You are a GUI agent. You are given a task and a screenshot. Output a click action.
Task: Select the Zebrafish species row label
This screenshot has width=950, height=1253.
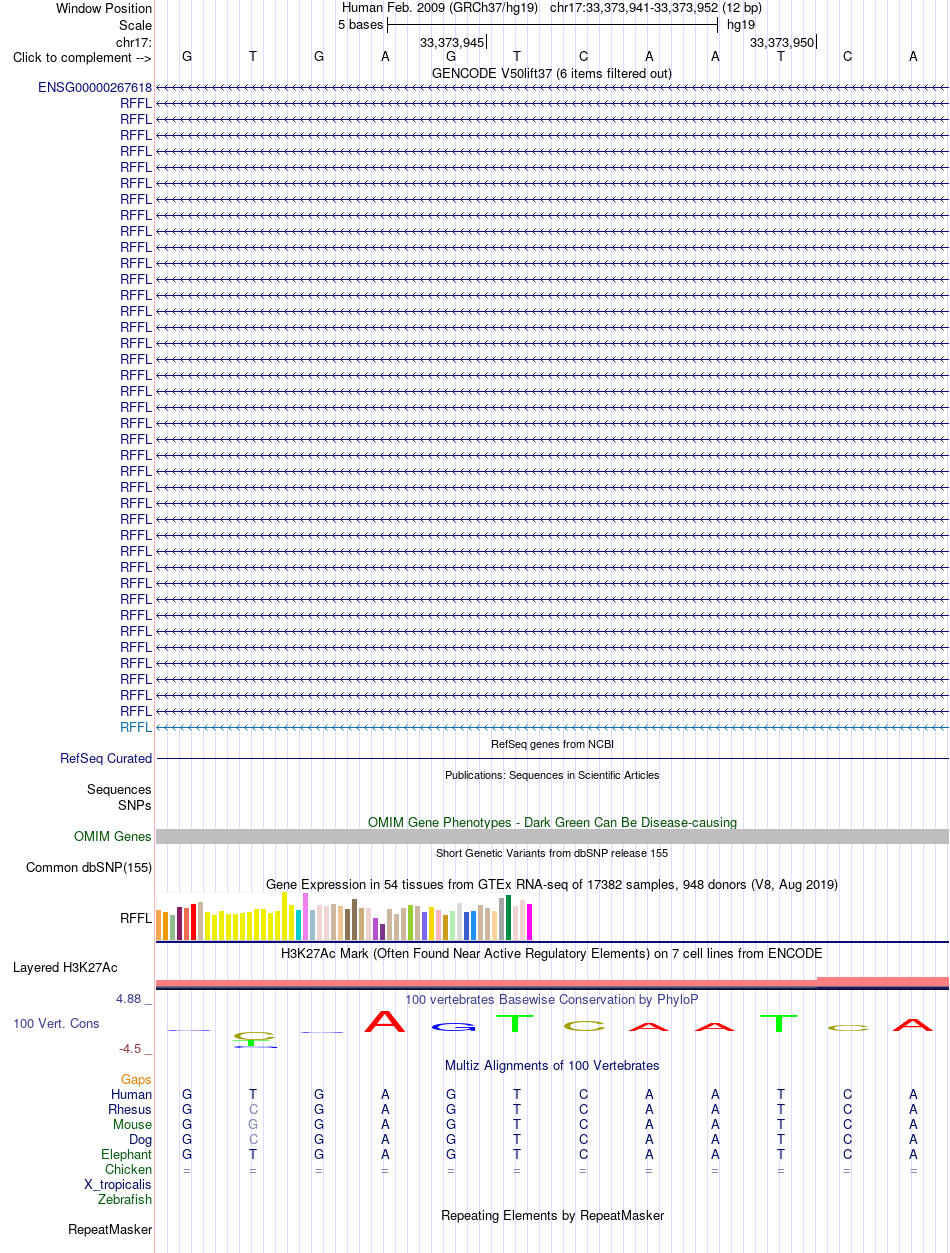(125, 1200)
